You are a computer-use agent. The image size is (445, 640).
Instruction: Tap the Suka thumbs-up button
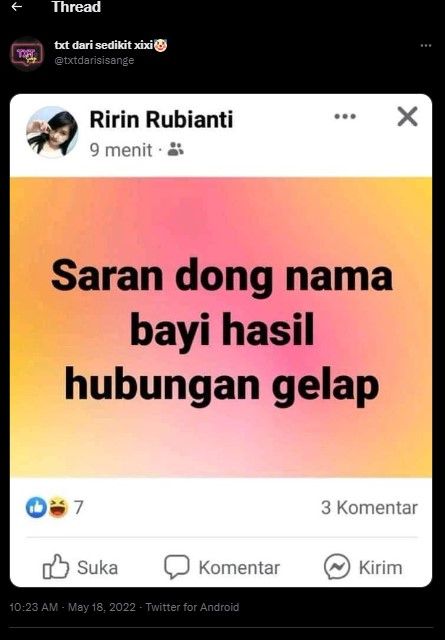pos(80,567)
